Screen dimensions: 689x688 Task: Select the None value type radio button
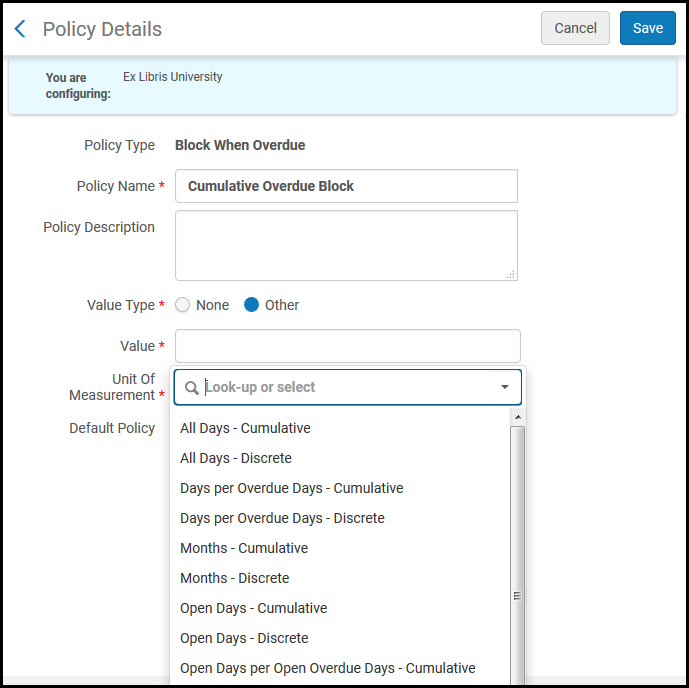183,305
